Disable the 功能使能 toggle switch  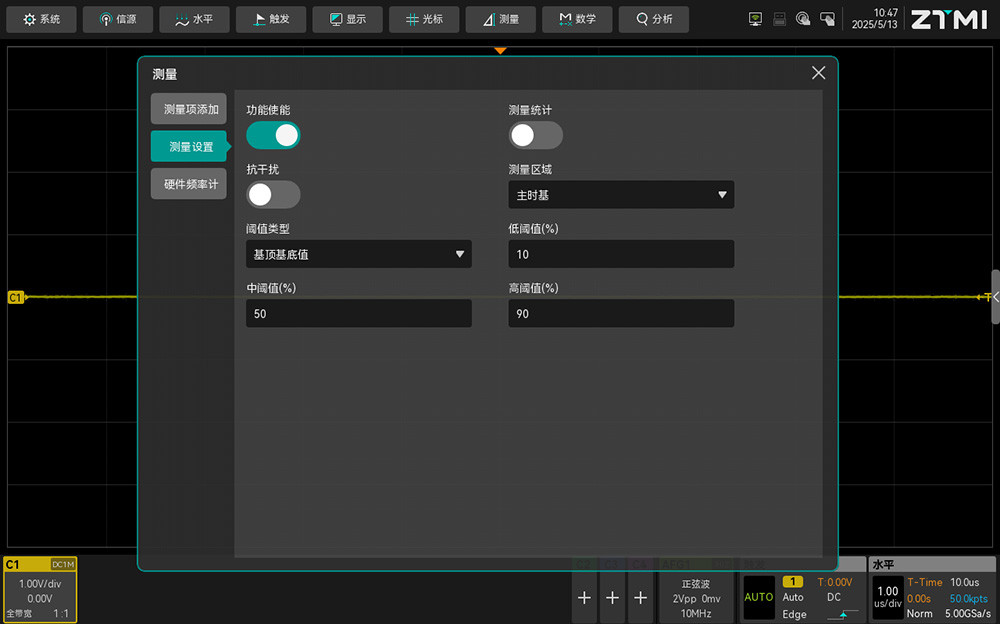[x=273, y=135]
